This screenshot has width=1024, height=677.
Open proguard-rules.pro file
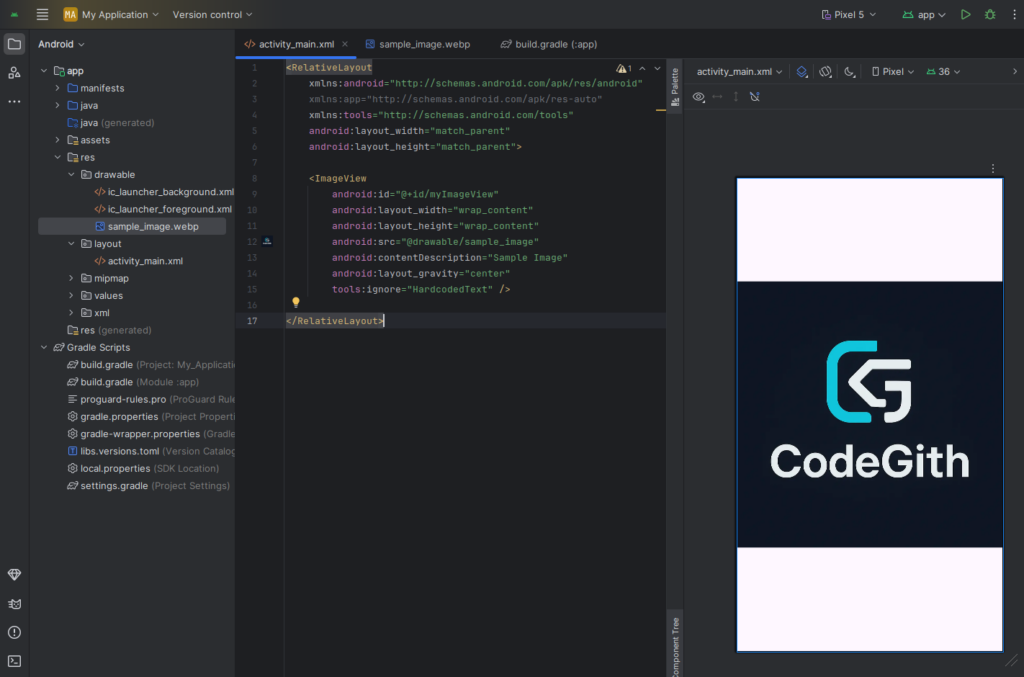[x=151, y=399]
